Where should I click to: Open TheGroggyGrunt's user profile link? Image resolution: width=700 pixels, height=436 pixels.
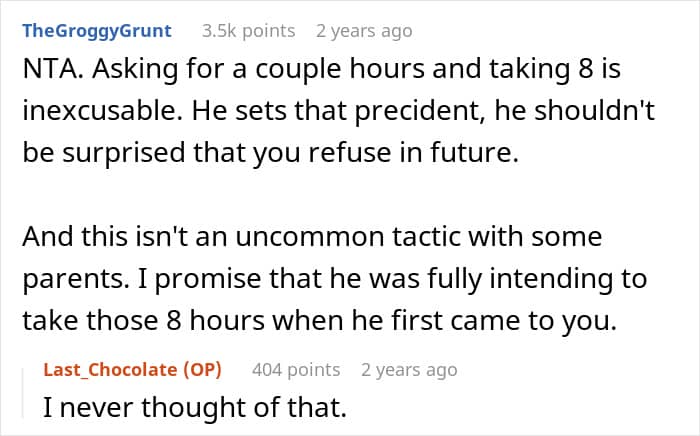coord(97,31)
